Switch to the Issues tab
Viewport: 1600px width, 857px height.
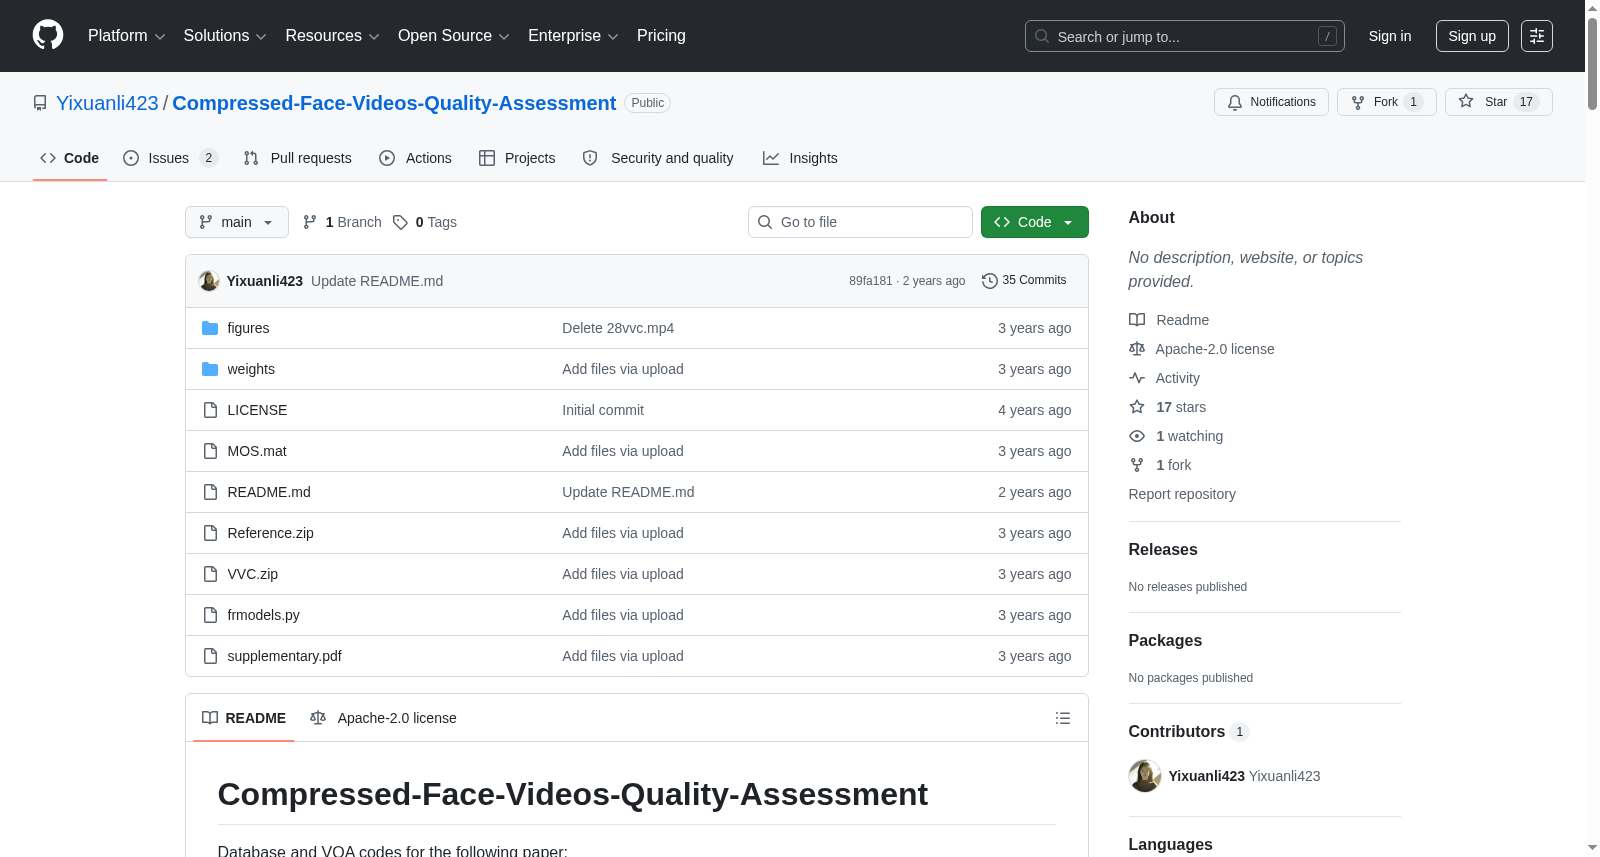[x=170, y=158]
